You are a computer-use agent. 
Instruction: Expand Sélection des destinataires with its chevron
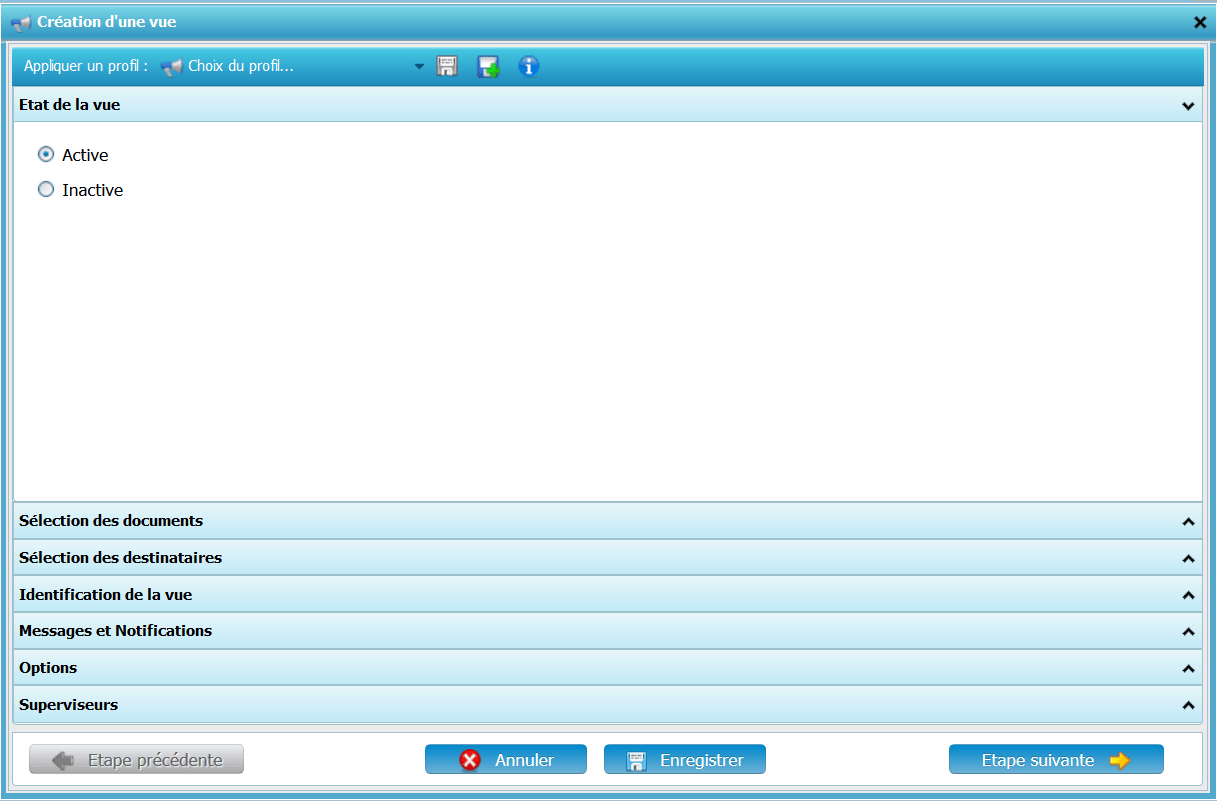1188,558
